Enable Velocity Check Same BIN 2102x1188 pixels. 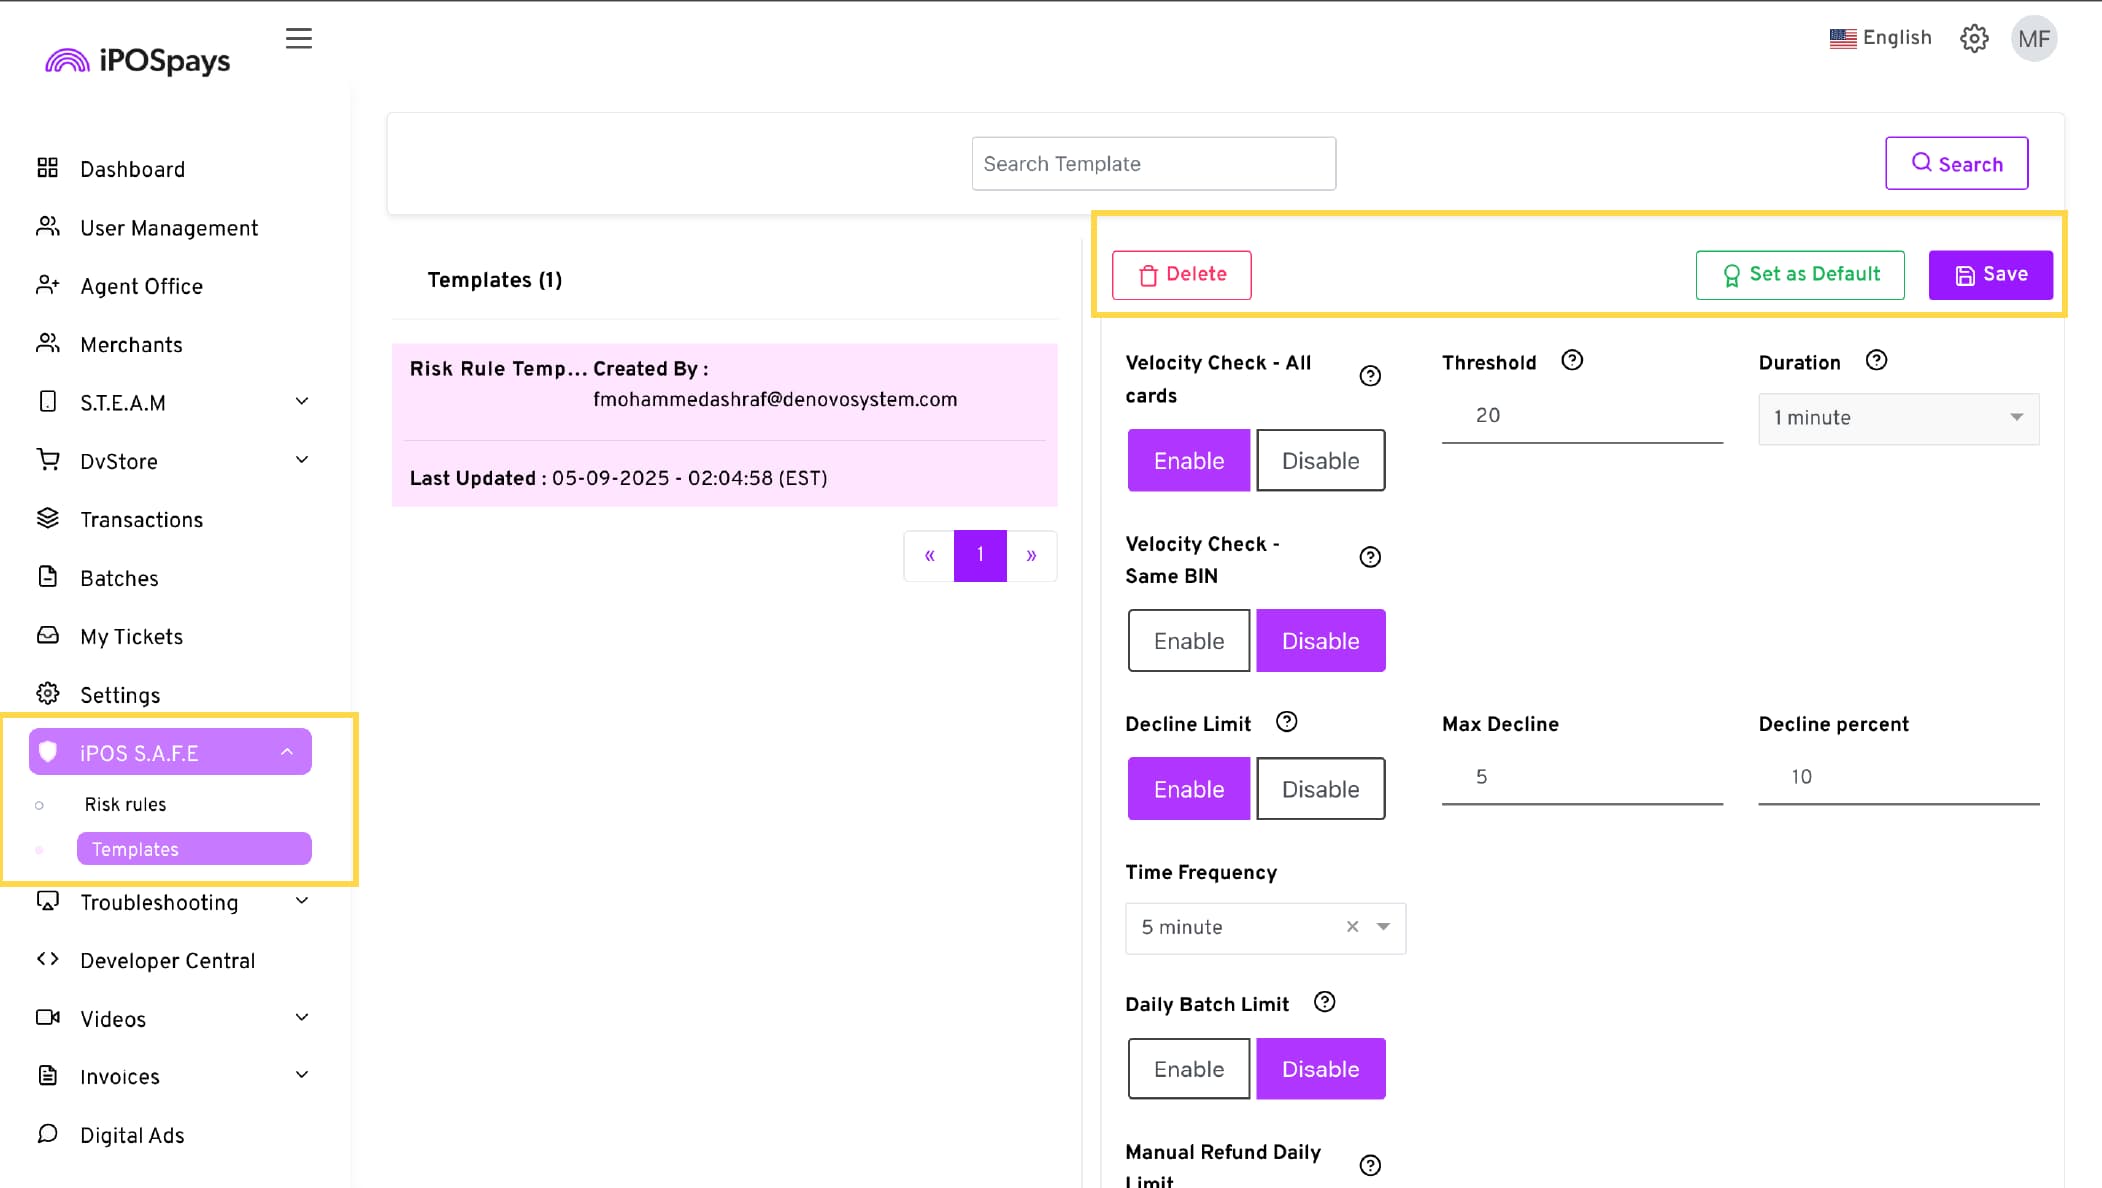click(x=1188, y=641)
